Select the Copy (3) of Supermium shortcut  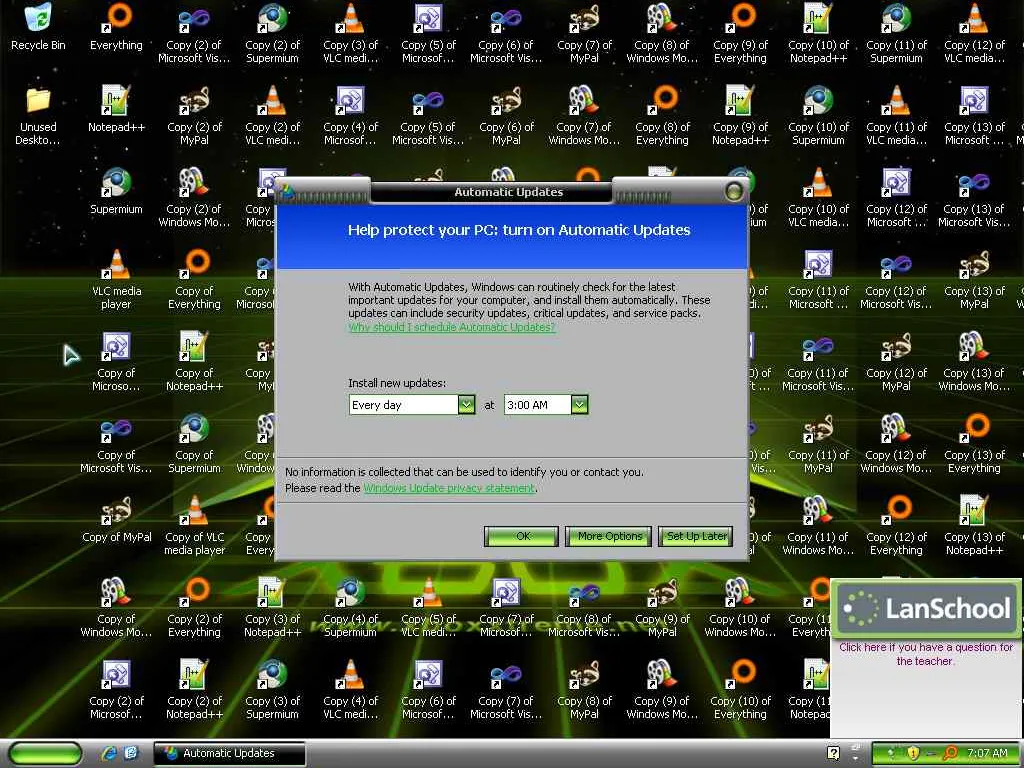coord(272,690)
